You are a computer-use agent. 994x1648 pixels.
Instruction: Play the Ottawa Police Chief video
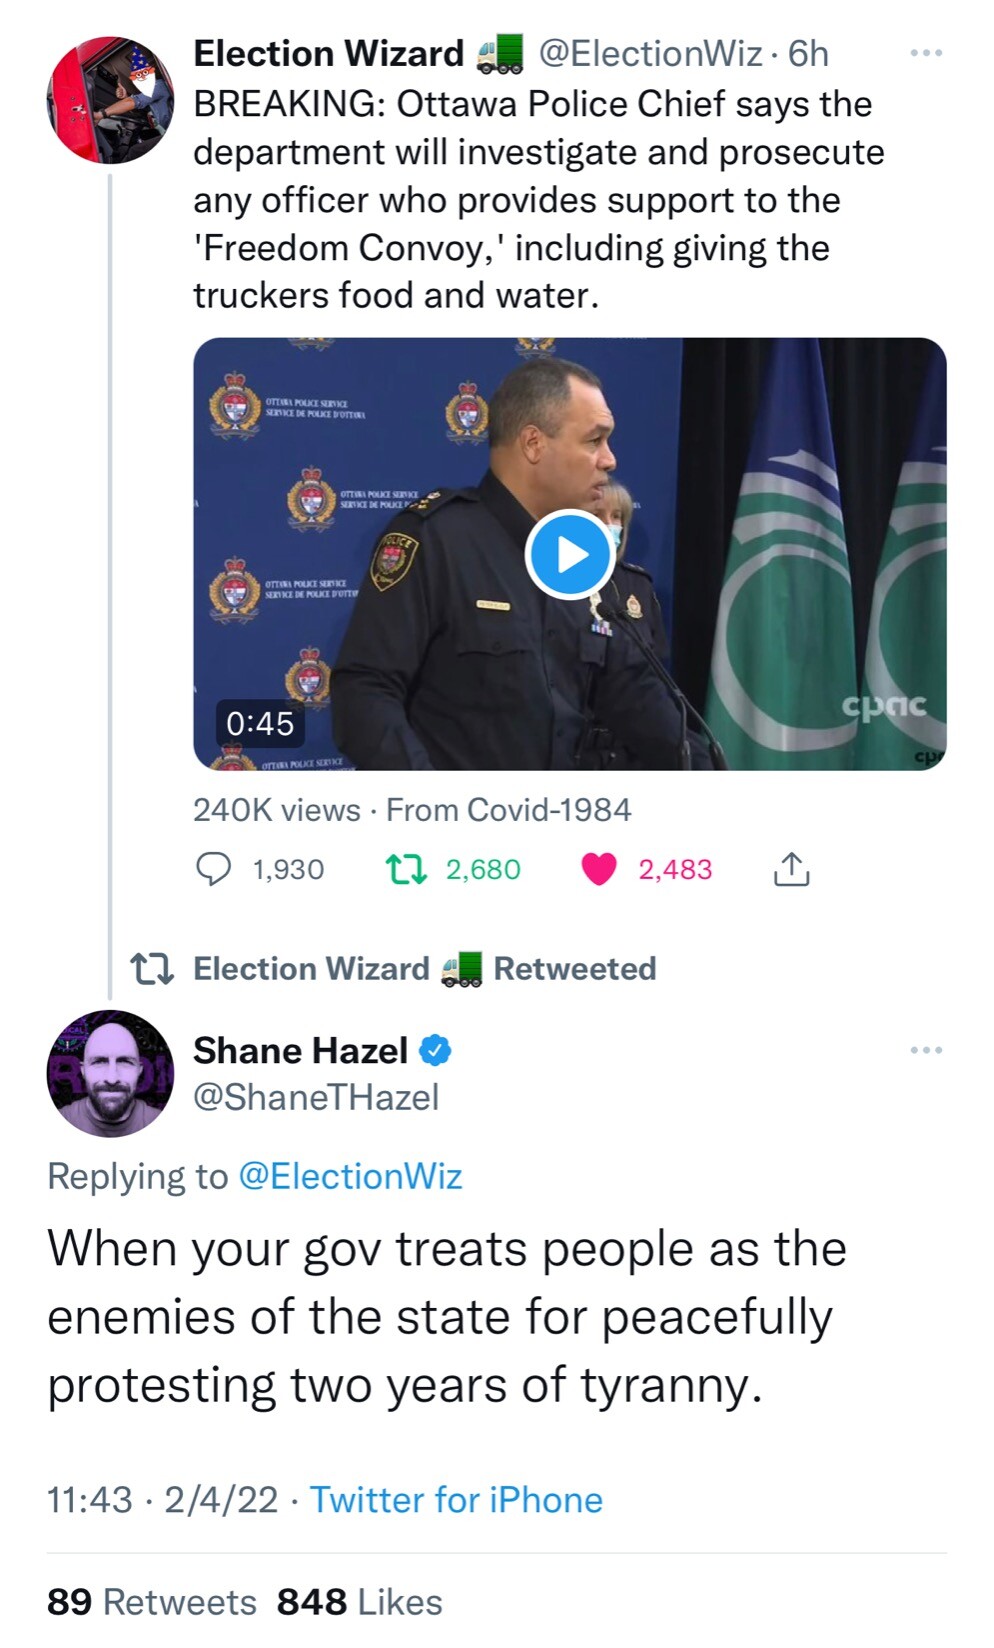[570, 554]
